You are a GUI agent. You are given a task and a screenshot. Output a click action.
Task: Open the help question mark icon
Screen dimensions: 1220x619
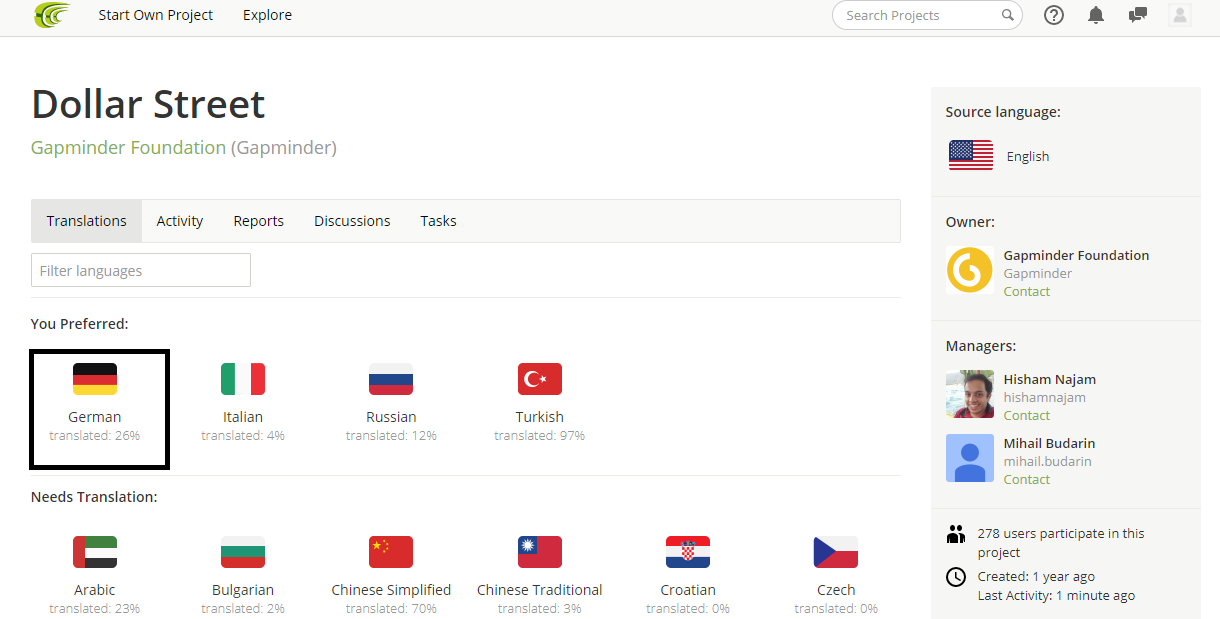point(1054,15)
